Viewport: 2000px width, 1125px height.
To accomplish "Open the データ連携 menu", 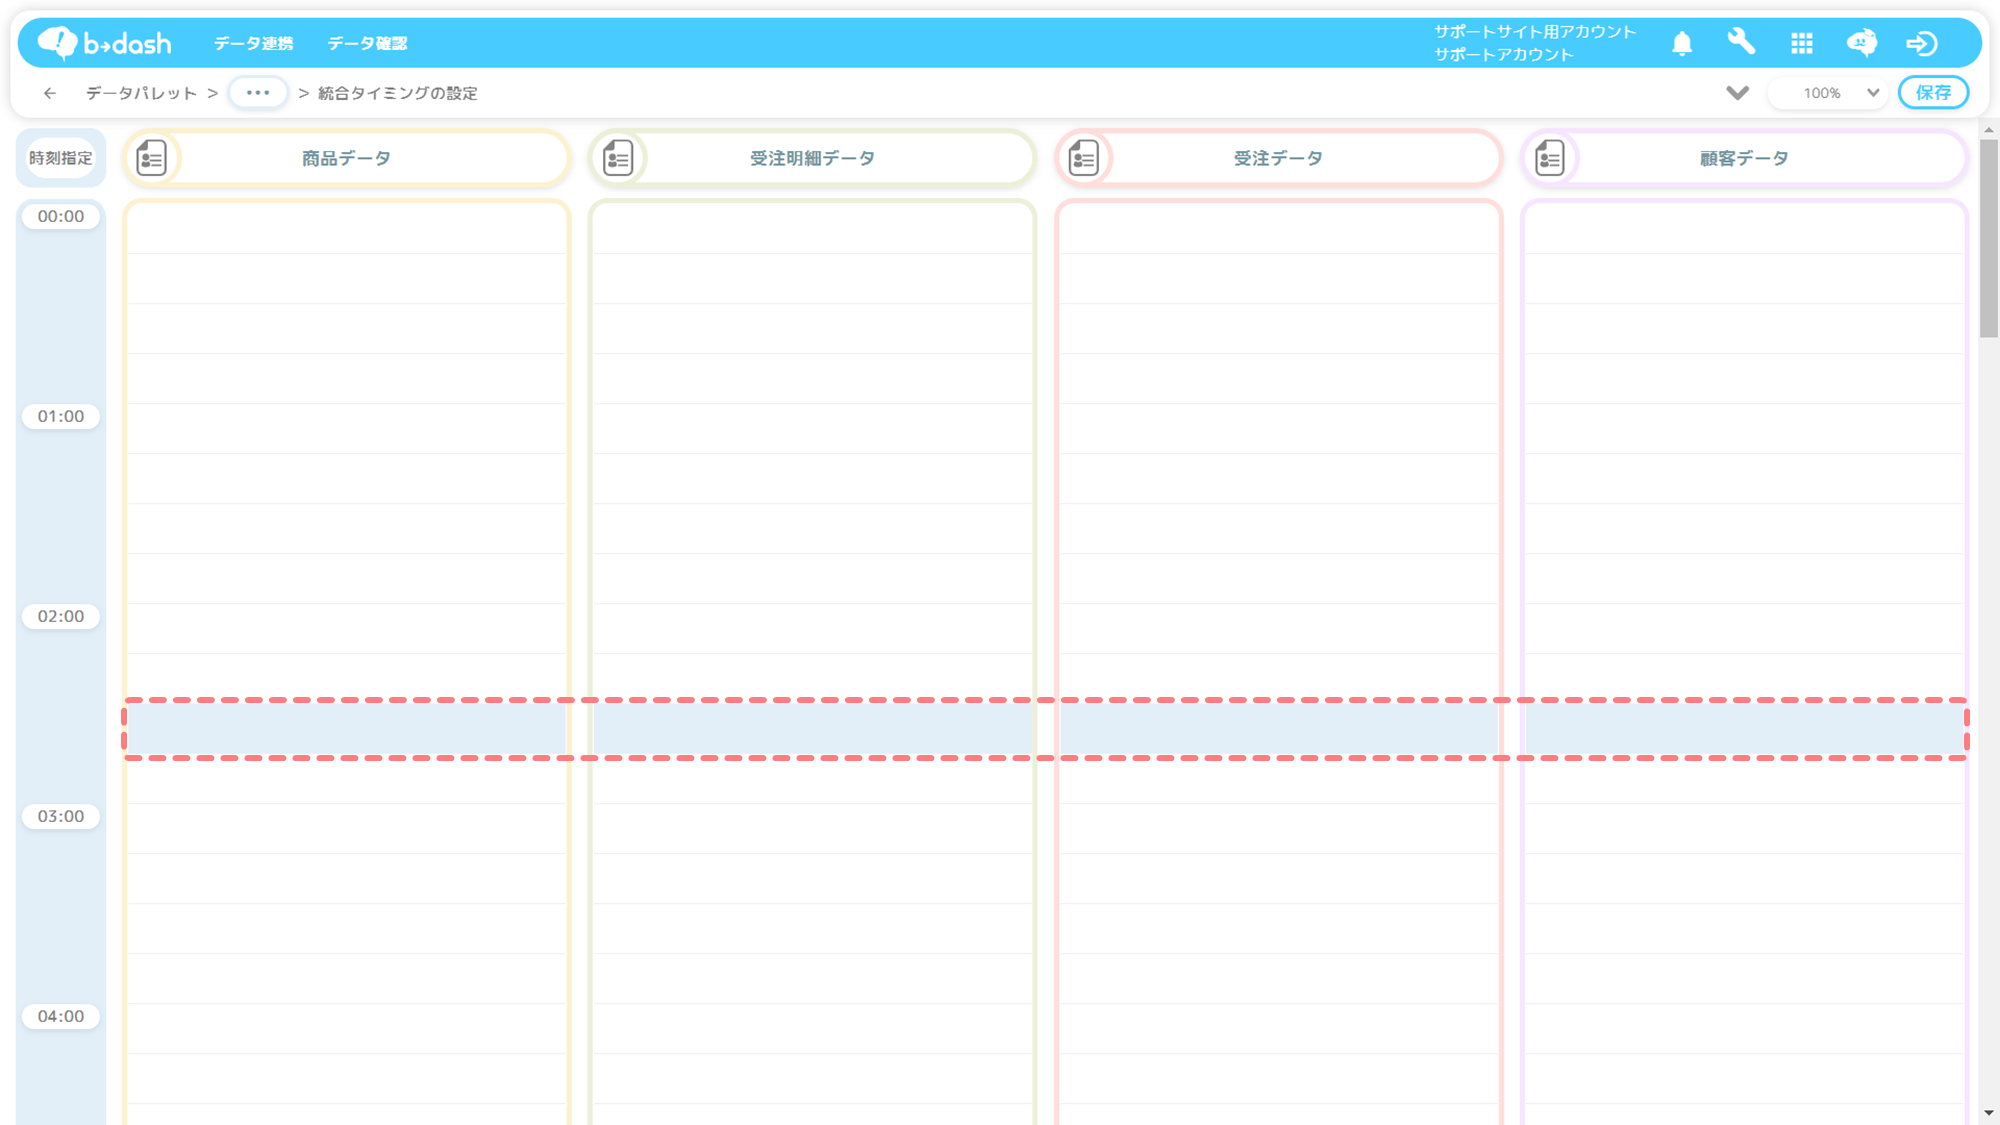I will pyautogui.click(x=254, y=43).
